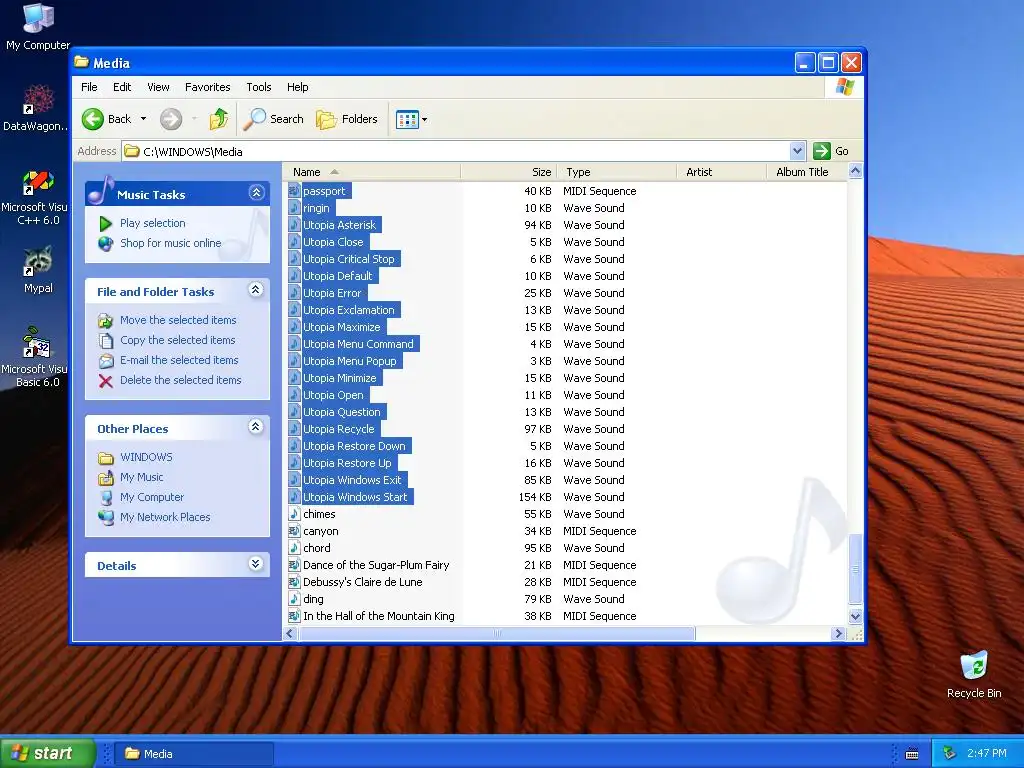This screenshot has width=1024, height=768.
Task: Click the Views icon in toolbar
Action: tap(407, 120)
